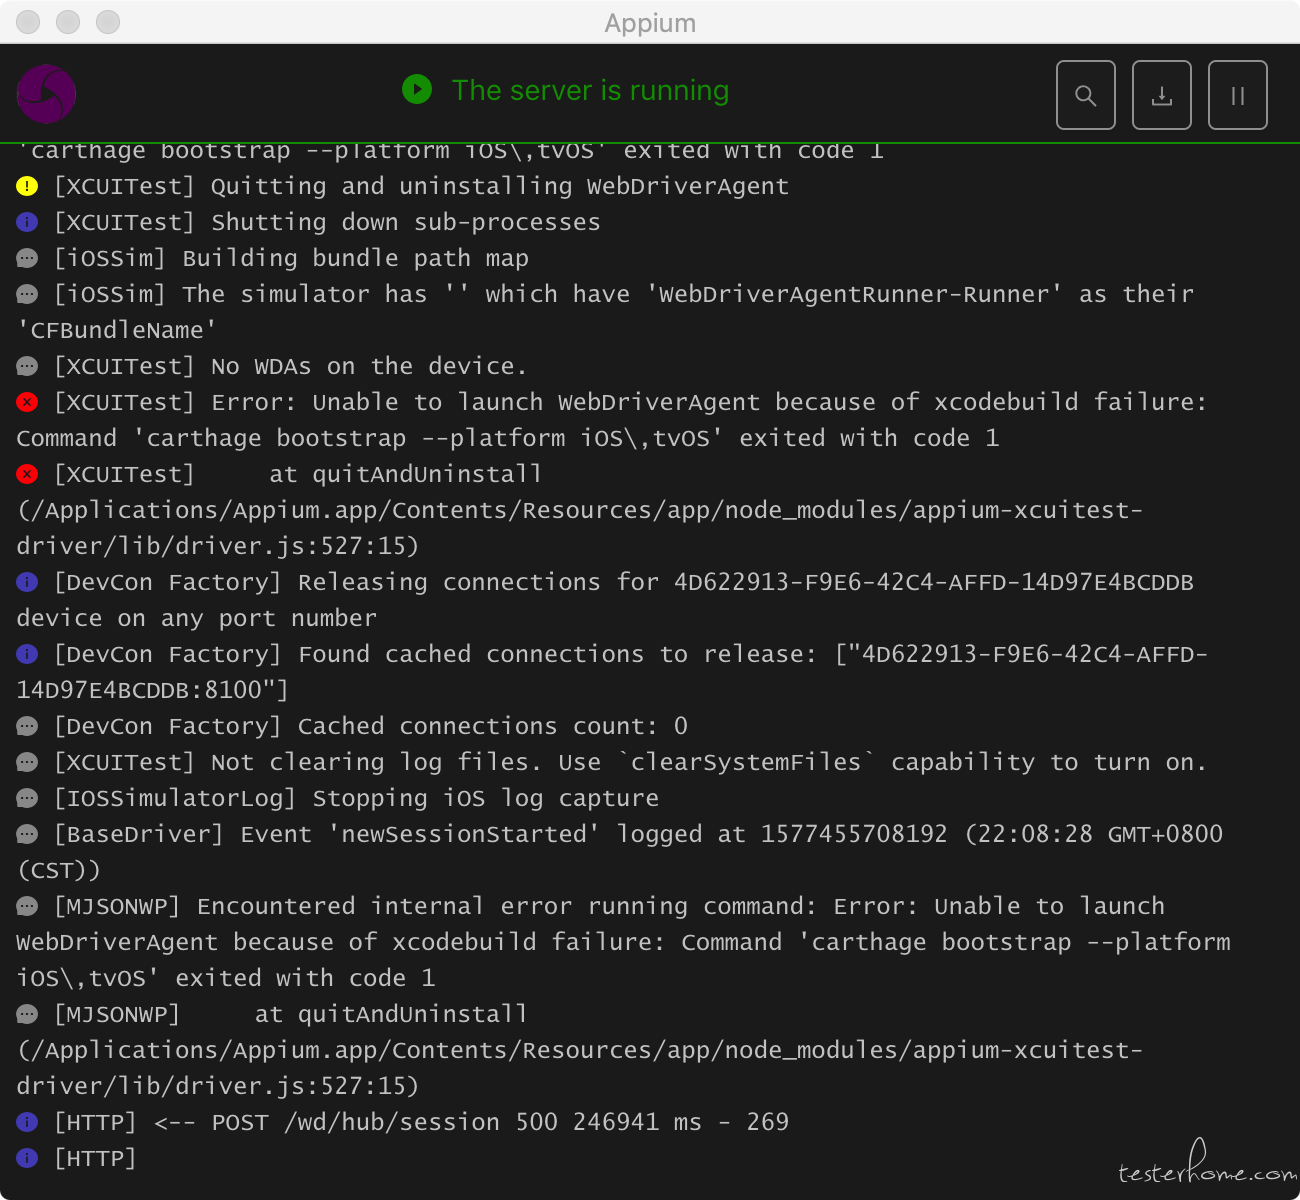This screenshot has height=1200, width=1300.
Task: Click the green play status icon
Action: tap(417, 90)
